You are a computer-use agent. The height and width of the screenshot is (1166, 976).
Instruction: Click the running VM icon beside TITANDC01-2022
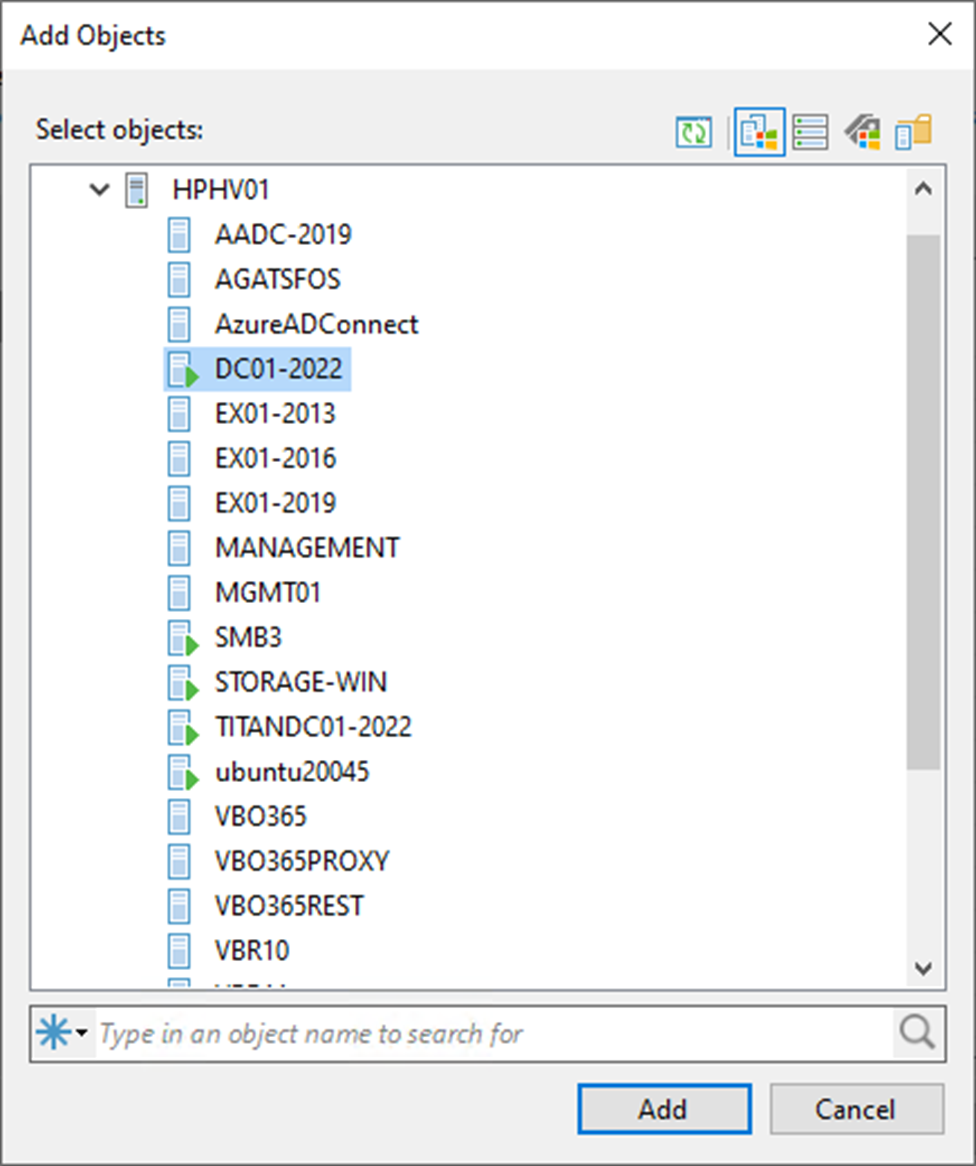(x=180, y=728)
